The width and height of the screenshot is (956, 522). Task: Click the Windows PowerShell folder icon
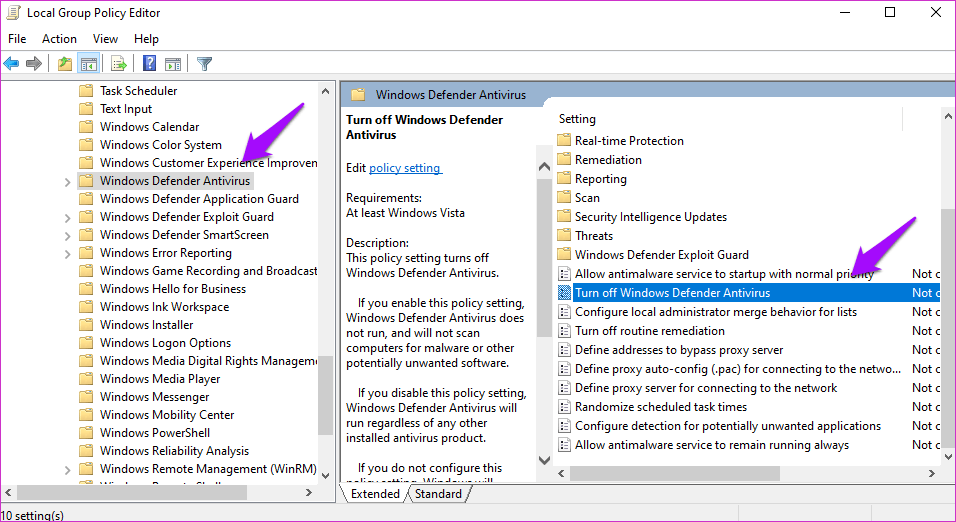(x=87, y=433)
